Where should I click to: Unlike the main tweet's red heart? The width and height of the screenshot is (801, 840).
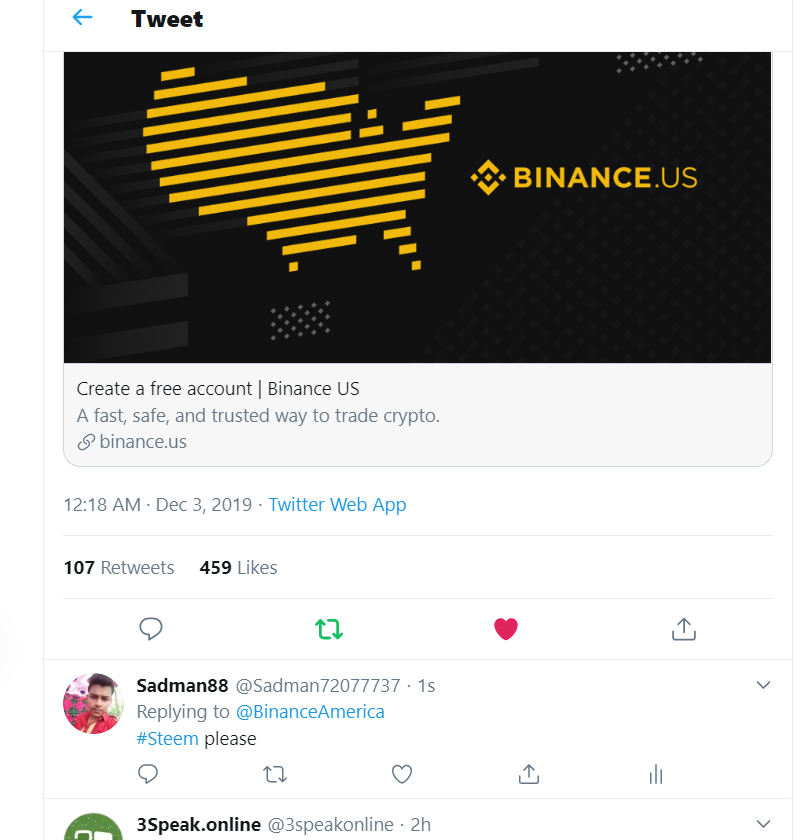[506, 629]
